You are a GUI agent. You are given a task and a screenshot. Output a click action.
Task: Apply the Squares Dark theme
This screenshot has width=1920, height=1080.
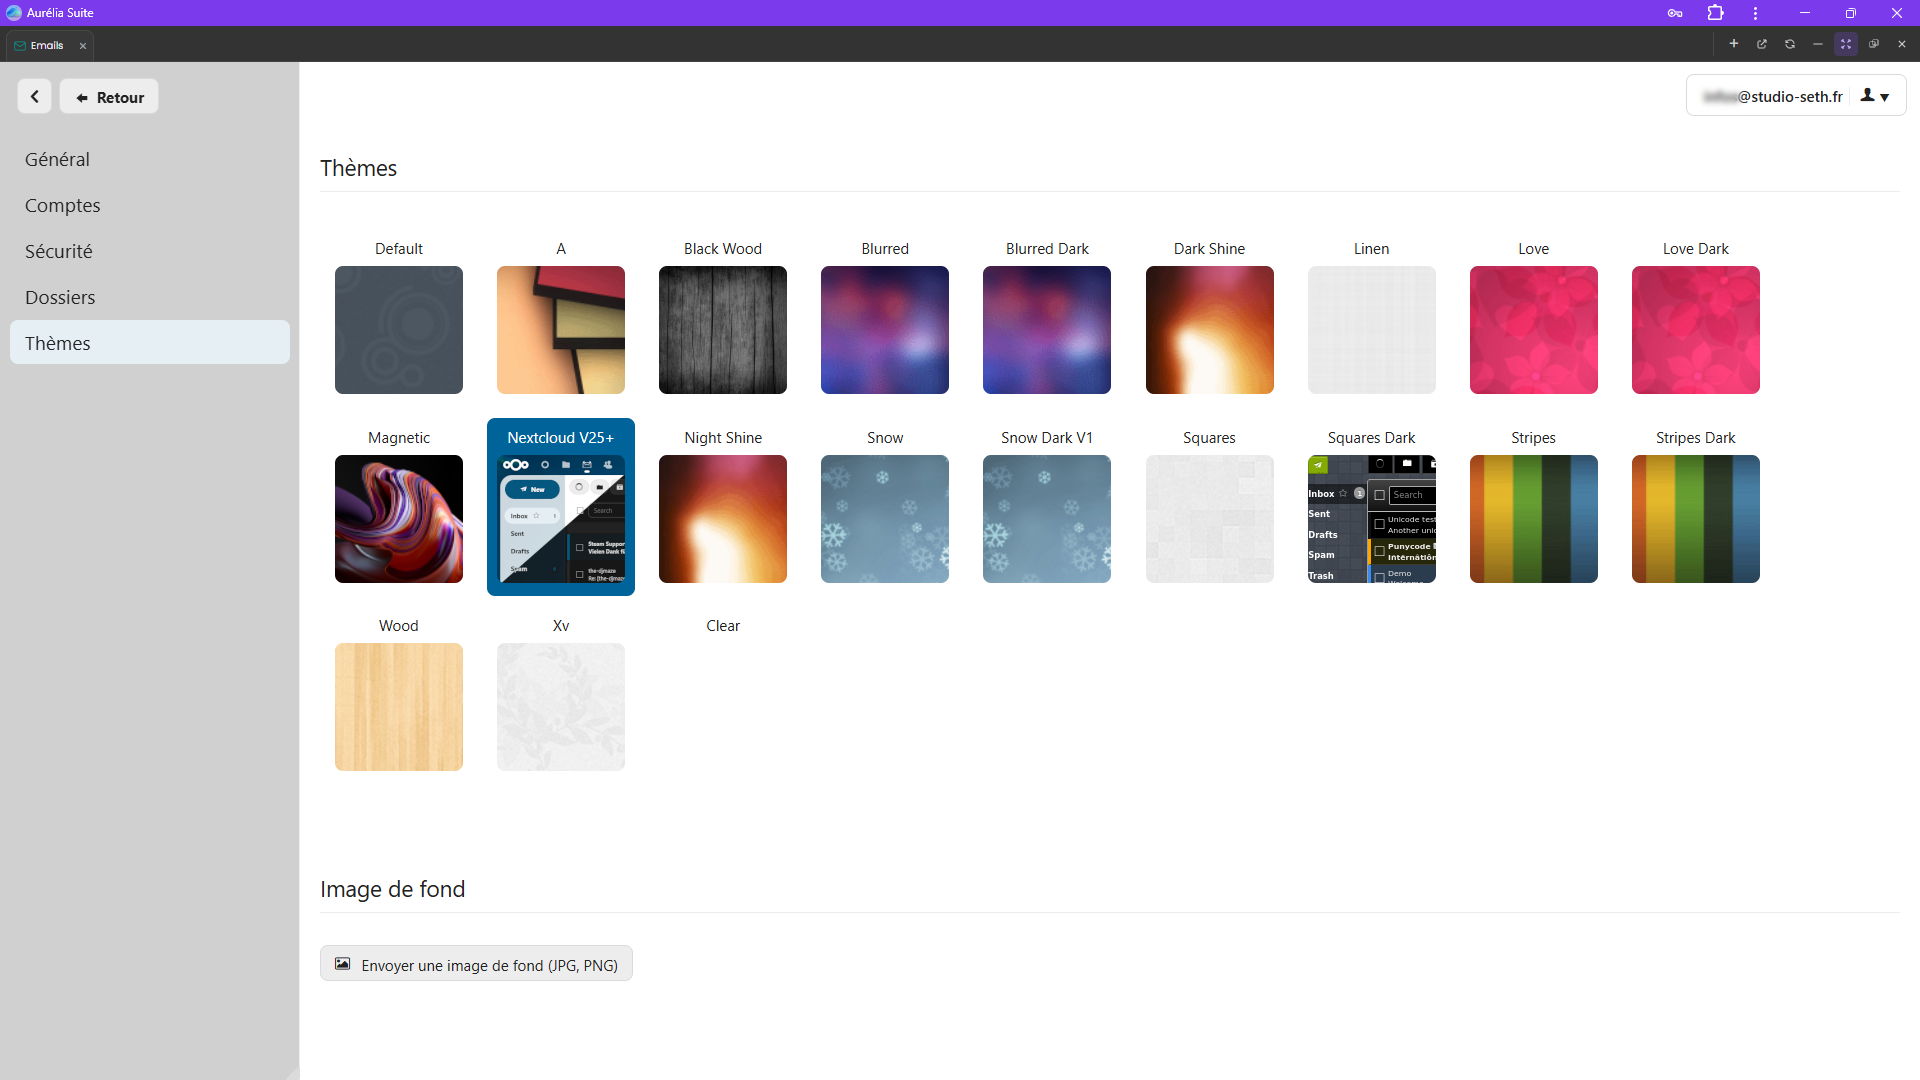pos(1372,519)
